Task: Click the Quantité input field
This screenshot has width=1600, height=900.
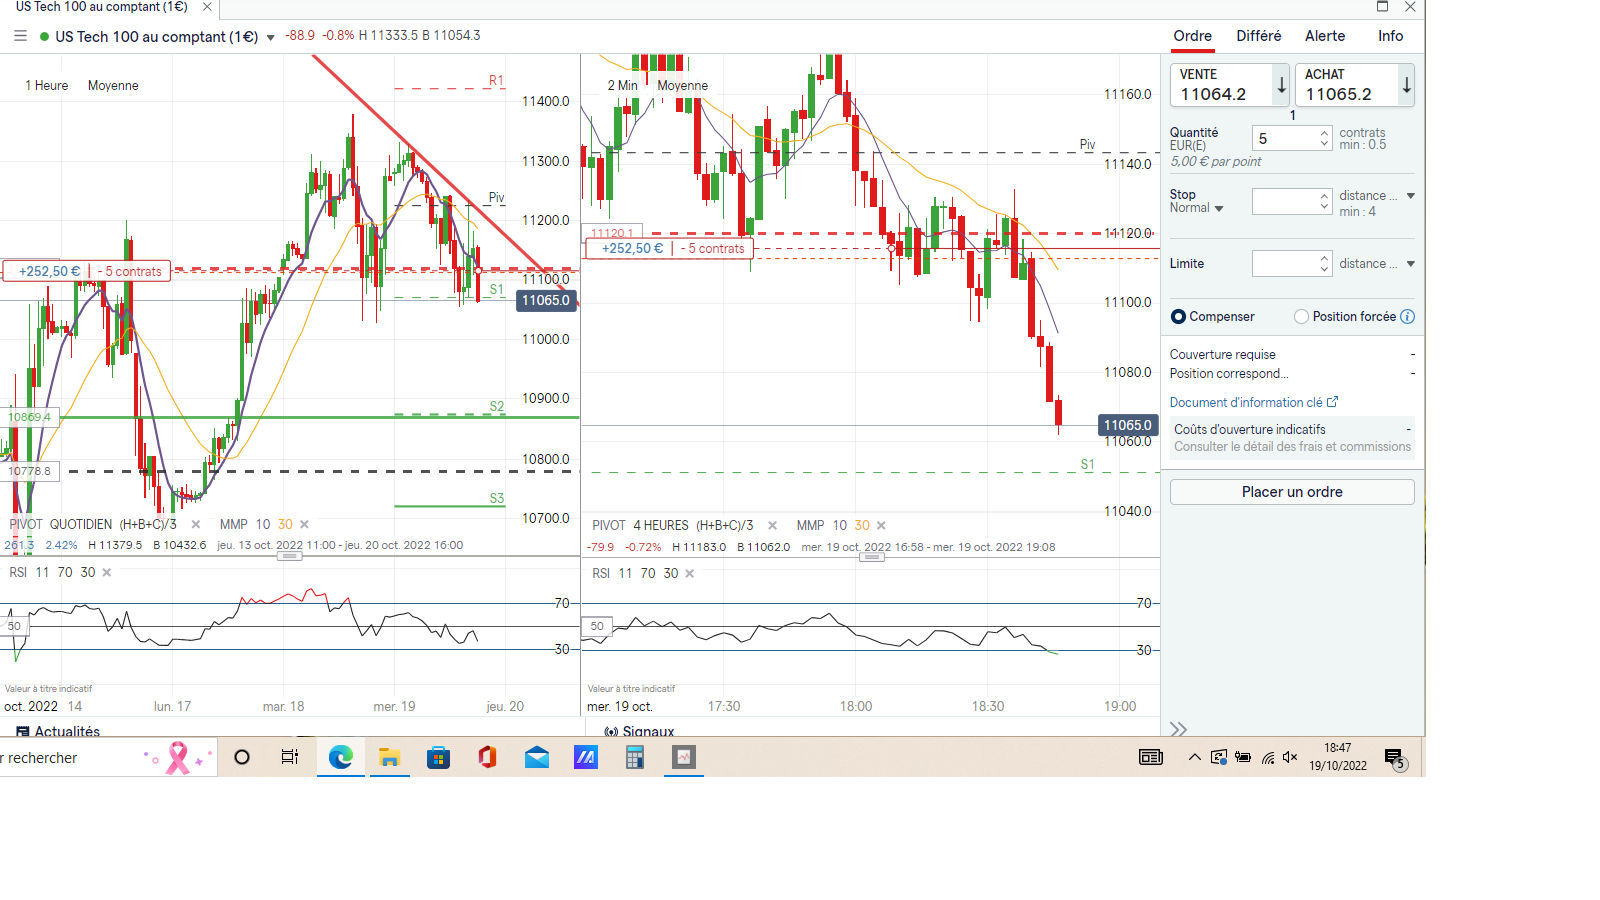Action: point(1284,138)
